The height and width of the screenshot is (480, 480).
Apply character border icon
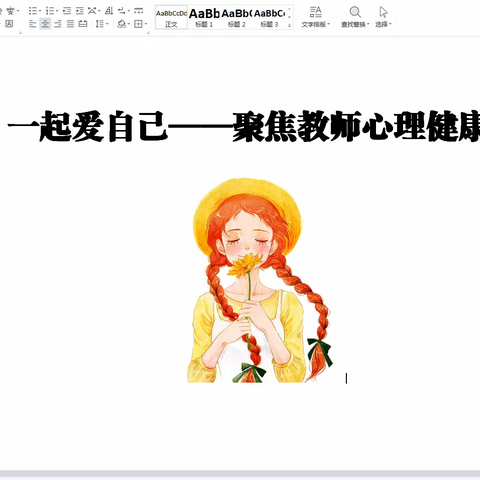point(9,24)
